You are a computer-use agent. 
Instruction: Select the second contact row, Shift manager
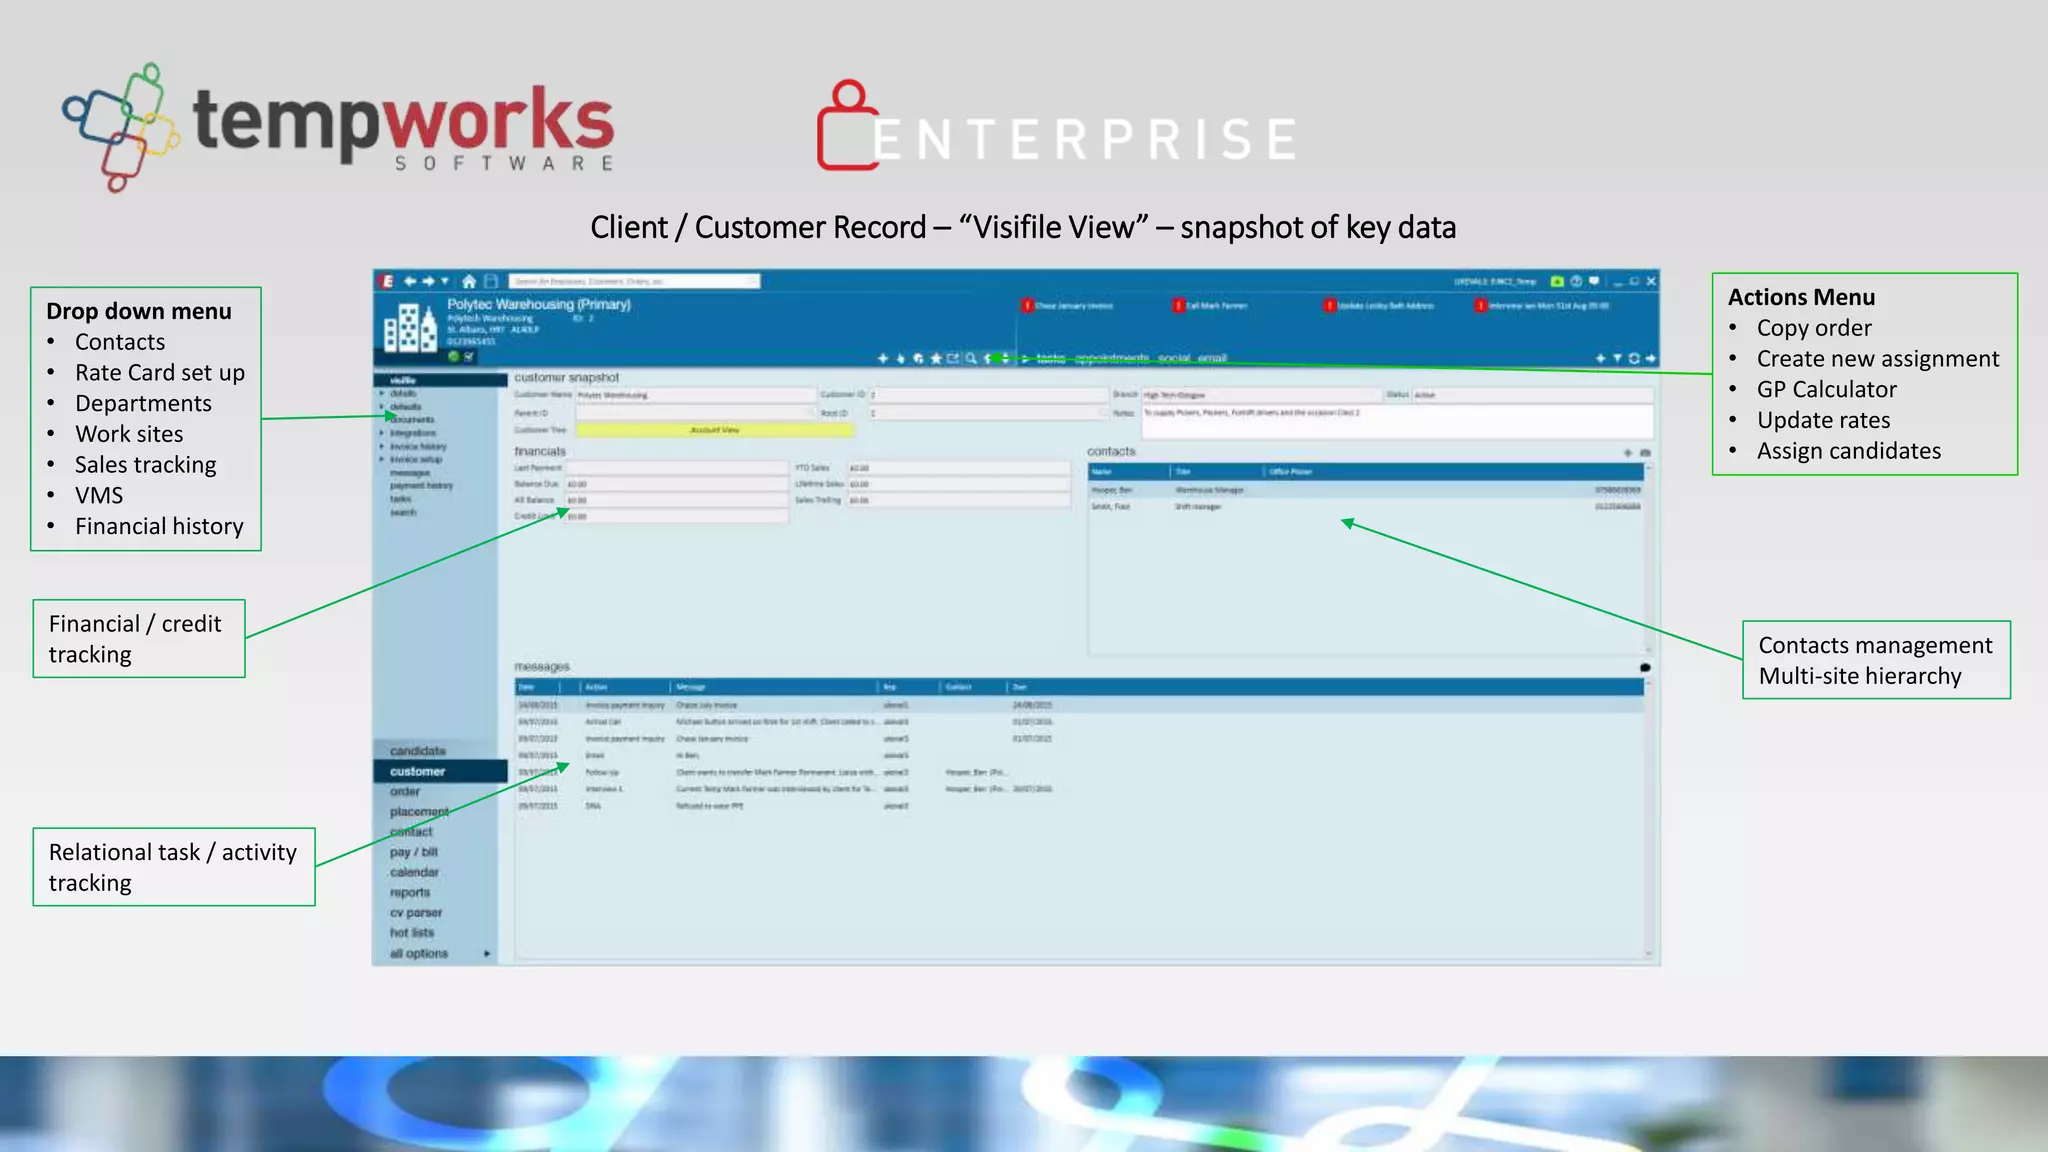click(x=1365, y=507)
